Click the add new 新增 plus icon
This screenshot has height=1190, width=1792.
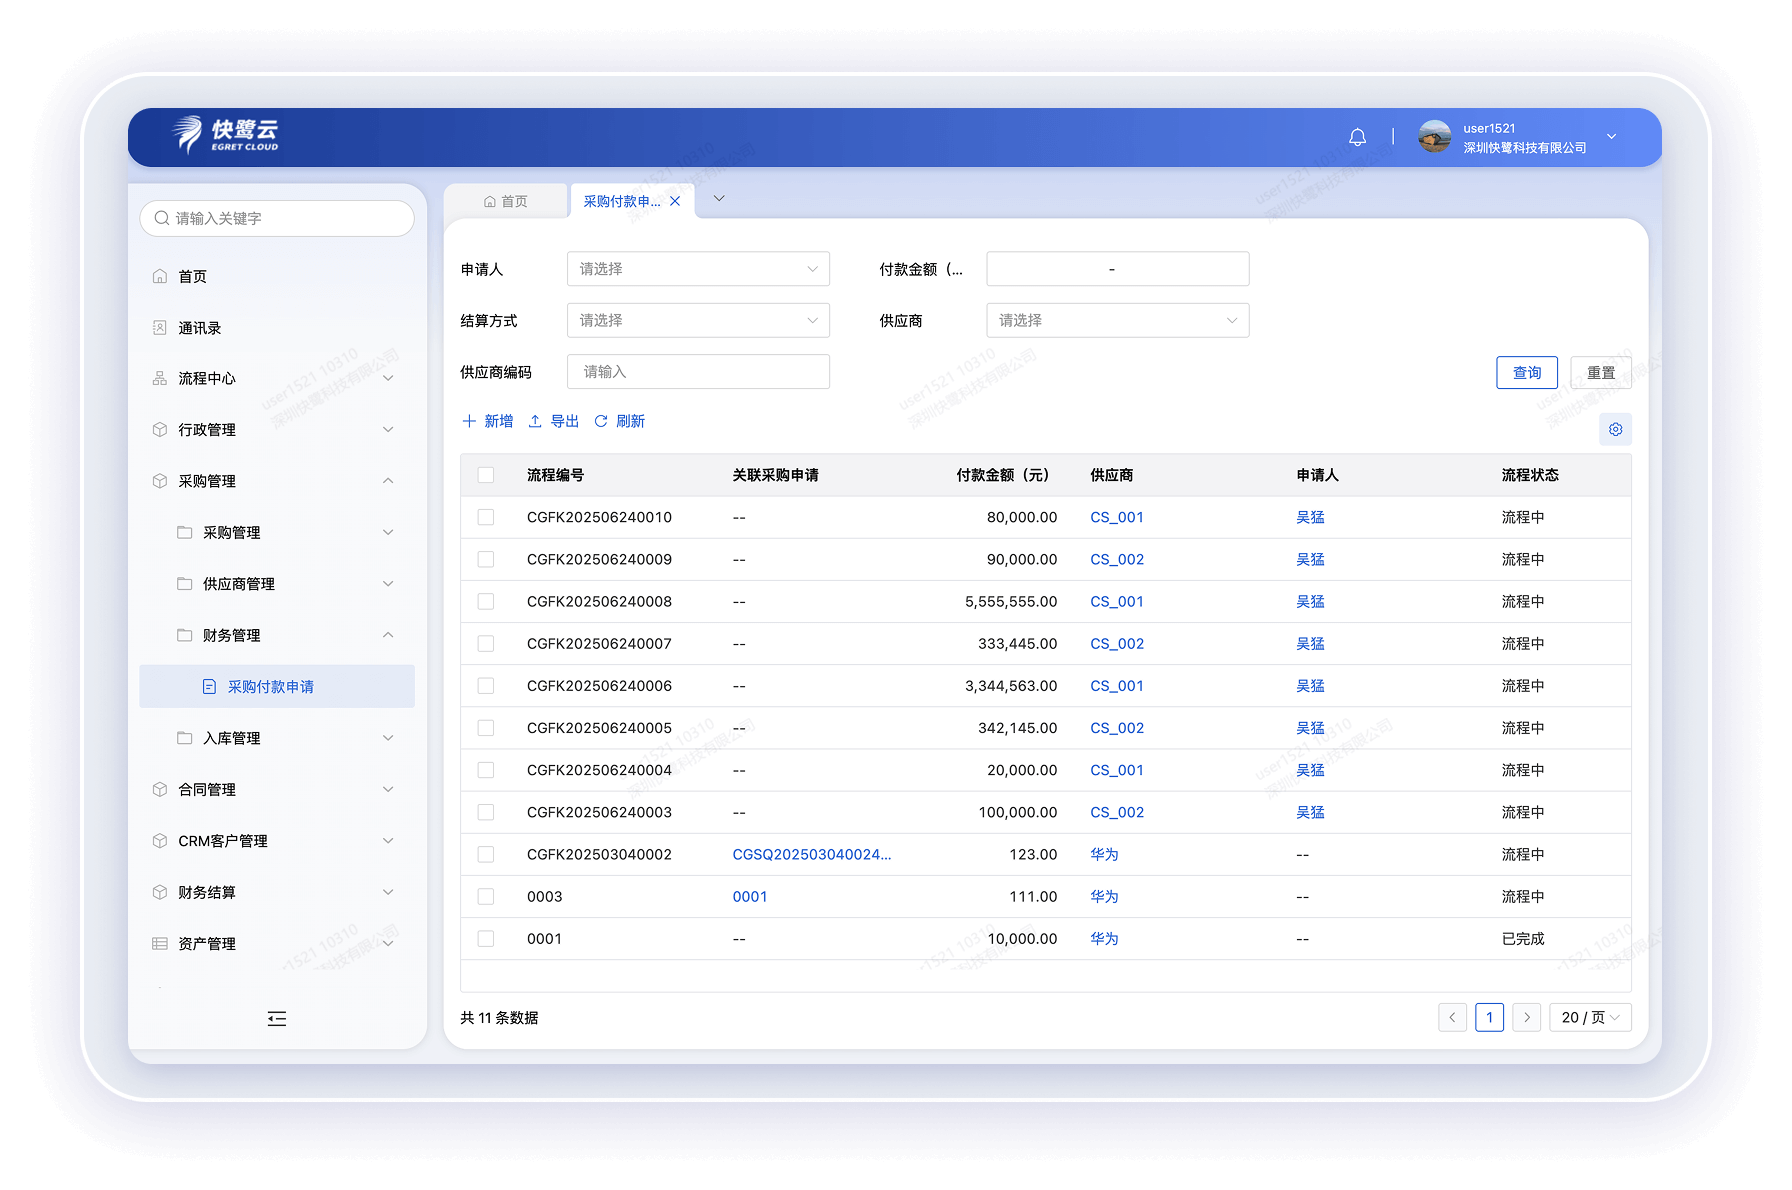click(x=469, y=421)
